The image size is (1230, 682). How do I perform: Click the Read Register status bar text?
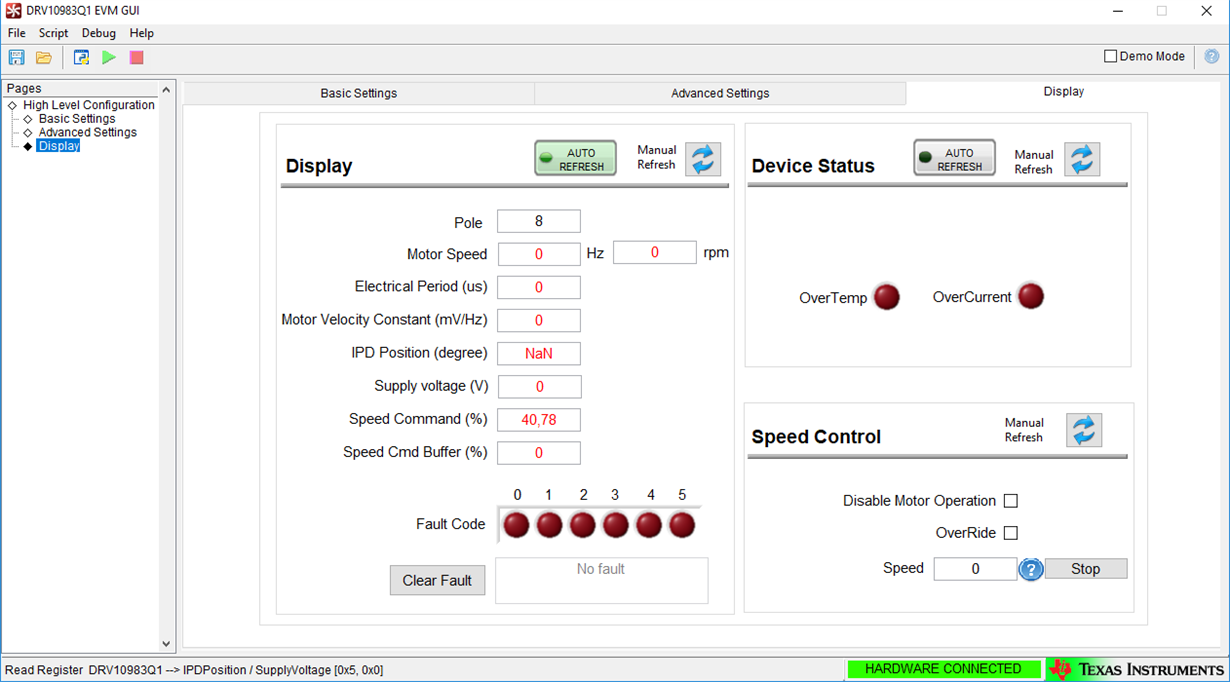194,670
